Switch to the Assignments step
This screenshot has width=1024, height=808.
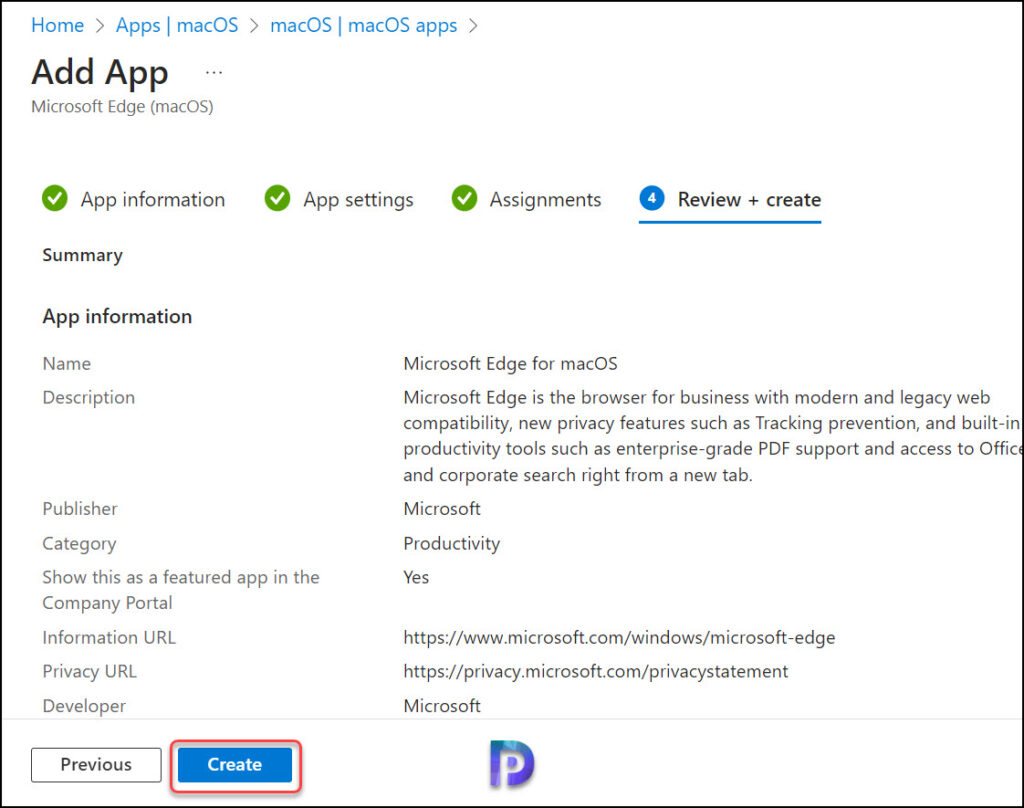click(x=526, y=199)
